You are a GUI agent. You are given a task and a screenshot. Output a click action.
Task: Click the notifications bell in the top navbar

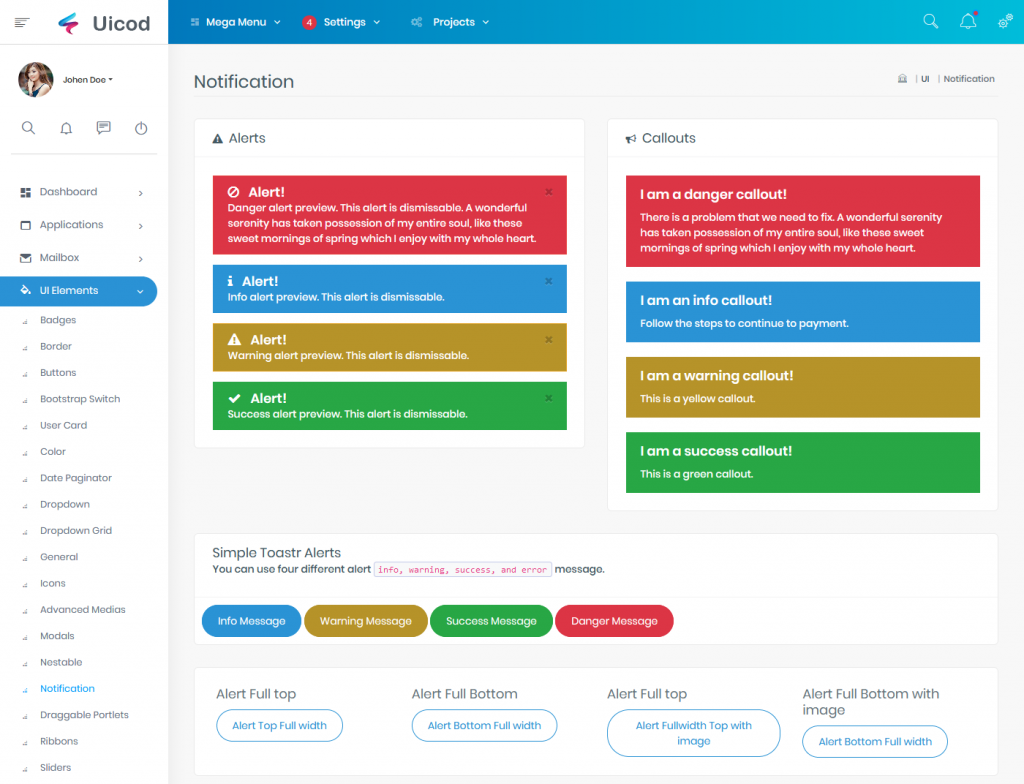(x=967, y=20)
